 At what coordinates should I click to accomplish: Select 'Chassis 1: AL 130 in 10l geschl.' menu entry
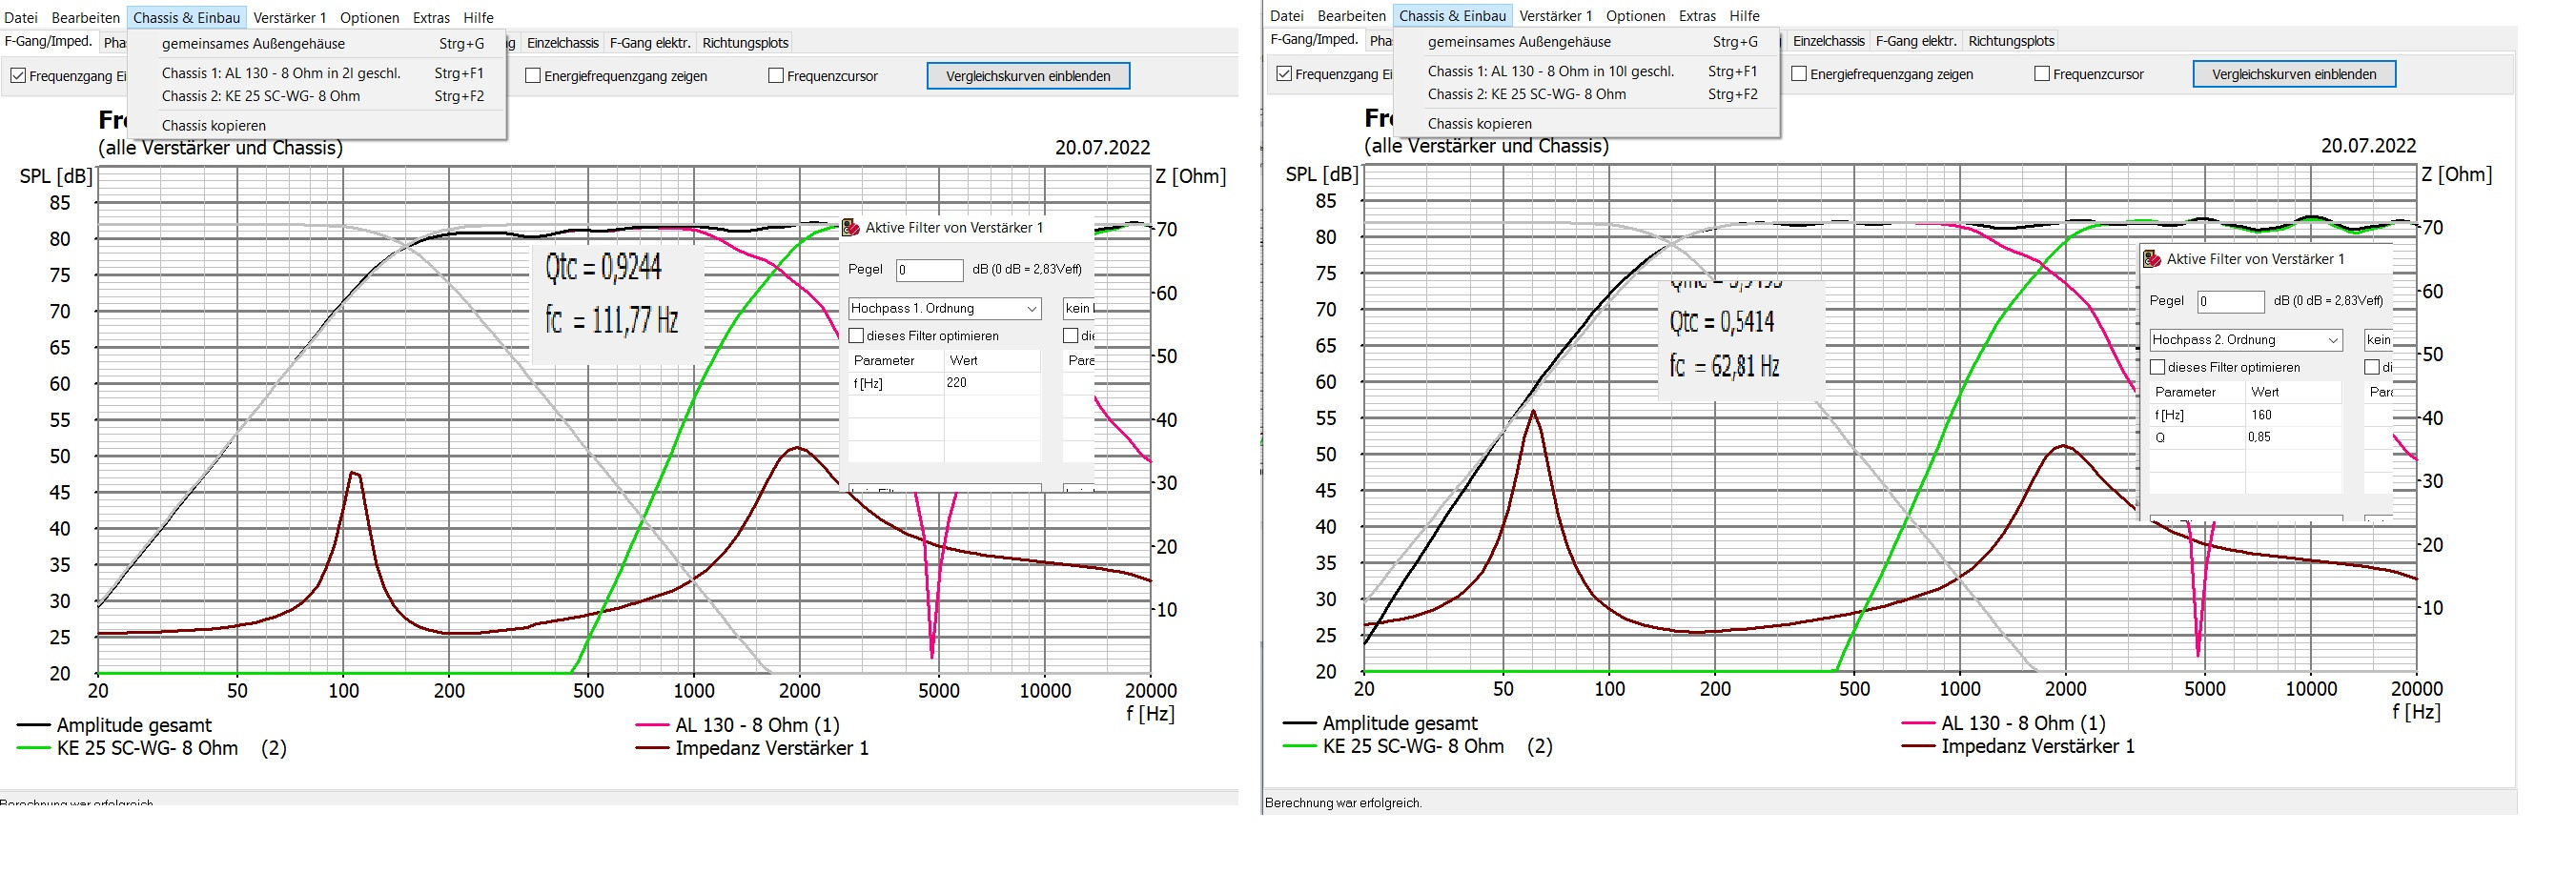[x=1550, y=71]
